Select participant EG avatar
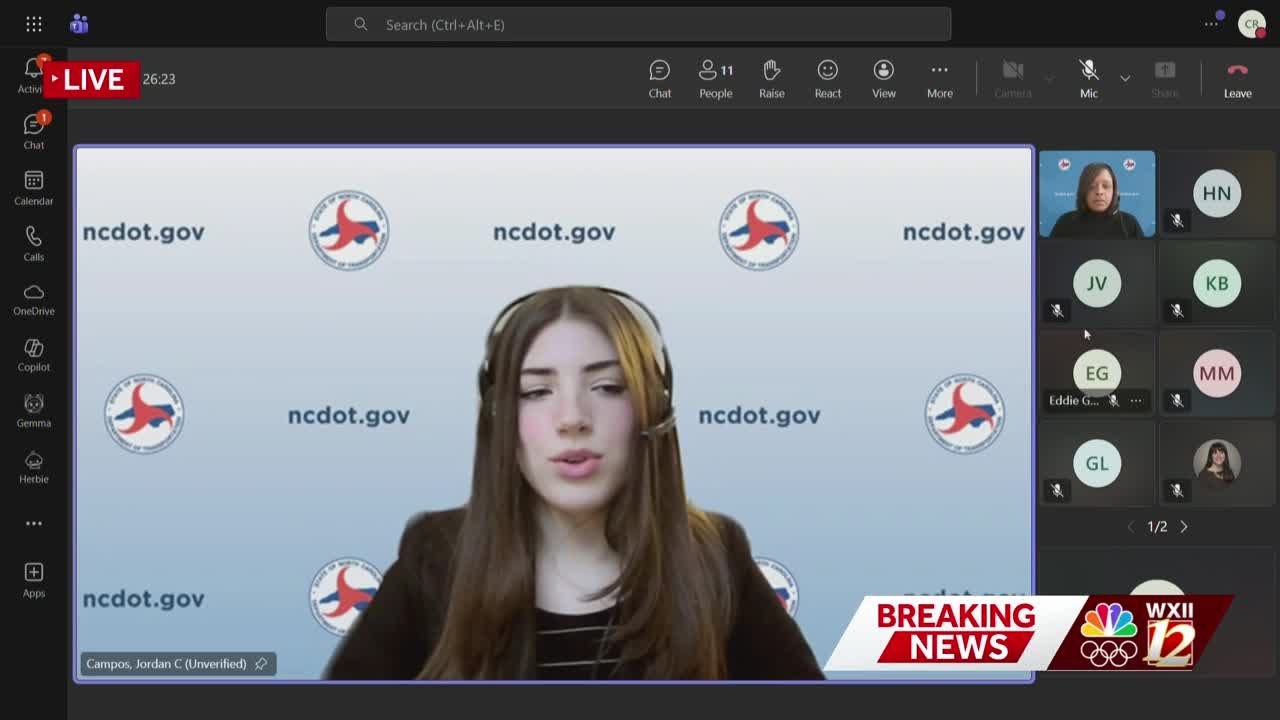The height and width of the screenshot is (720, 1280). [x=1097, y=373]
